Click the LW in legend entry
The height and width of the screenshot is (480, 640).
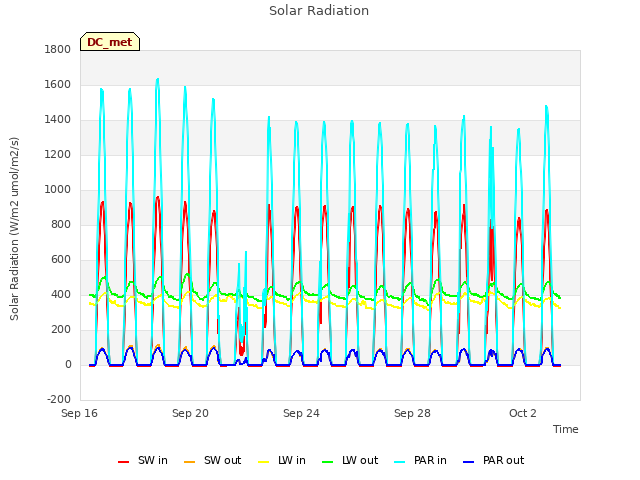pyautogui.click(x=282, y=460)
